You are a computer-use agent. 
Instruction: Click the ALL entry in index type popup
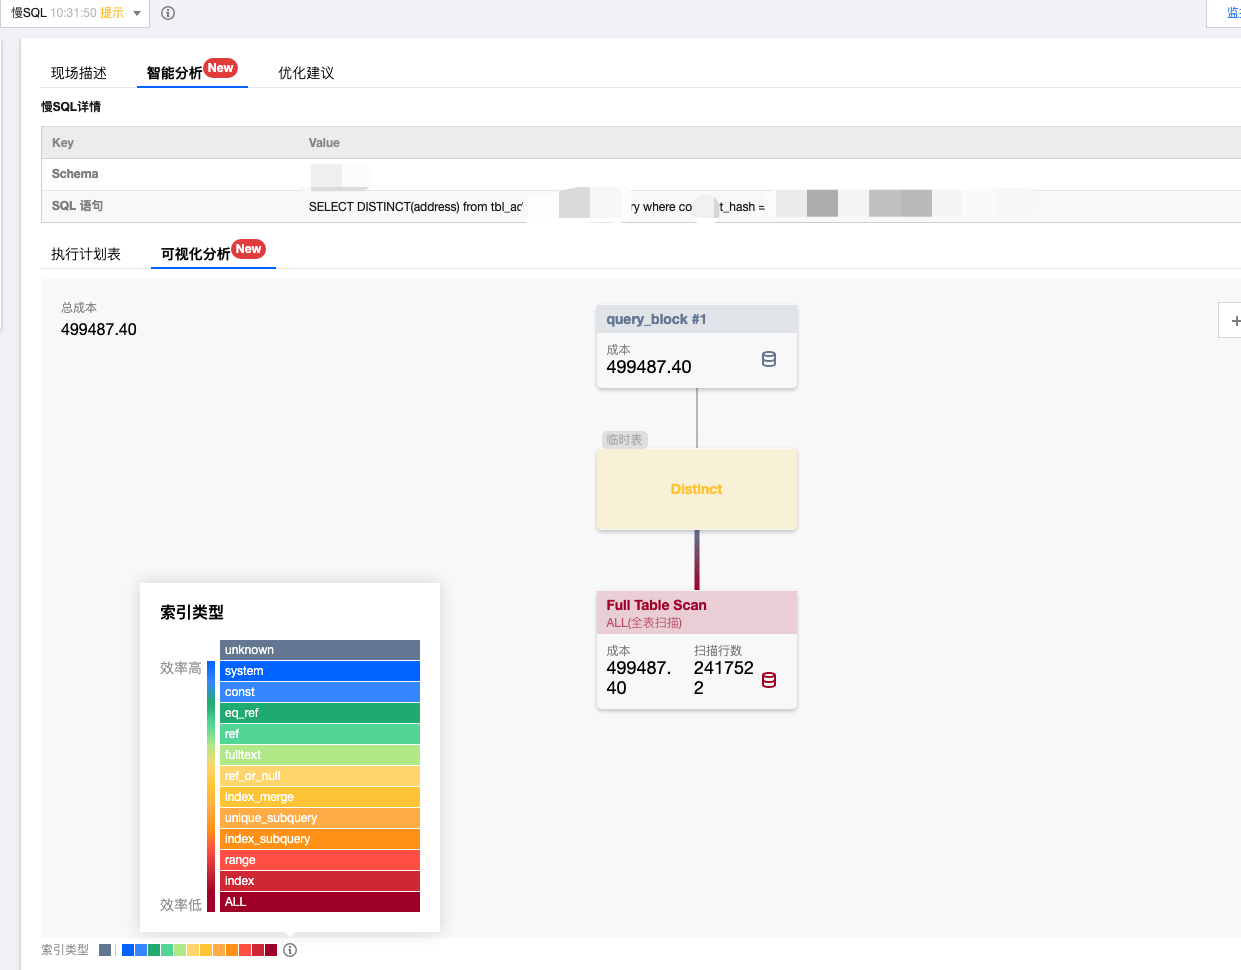tap(319, 902)
